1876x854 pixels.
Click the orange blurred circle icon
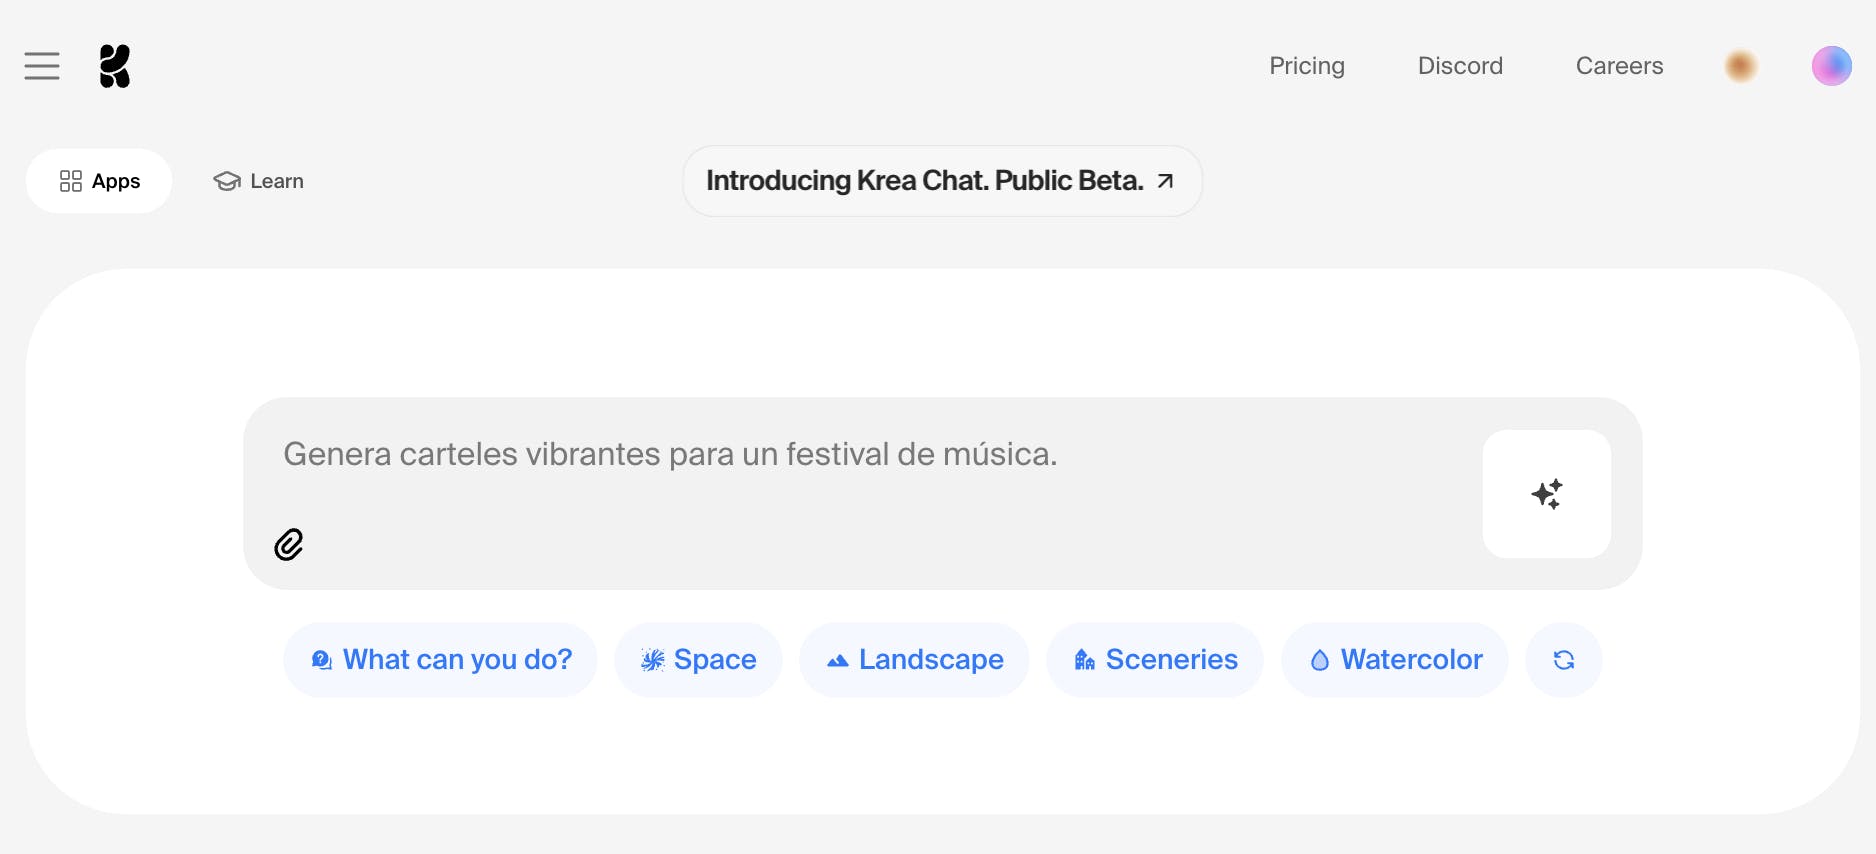click(x=1741, y=66)
